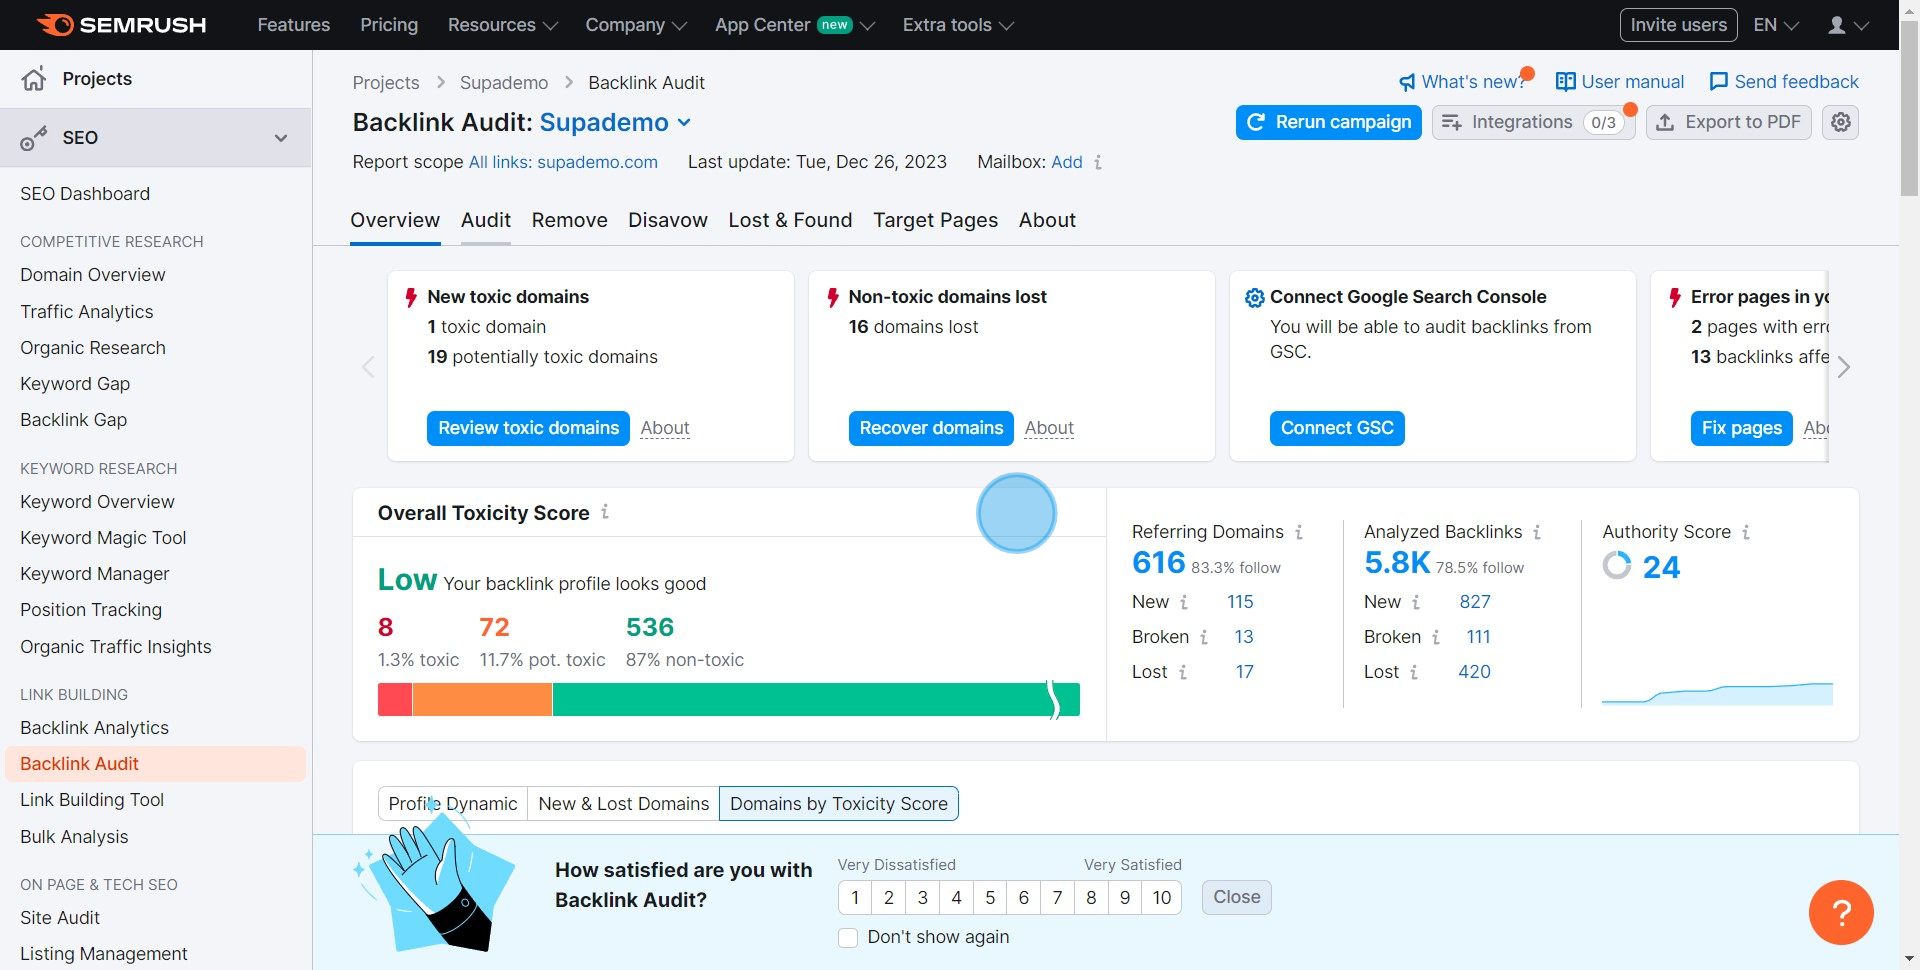Open Site Audit in sidebar
Image resolution: width=1920 pixels, height=970 pixels.
[x=60, y=918]
